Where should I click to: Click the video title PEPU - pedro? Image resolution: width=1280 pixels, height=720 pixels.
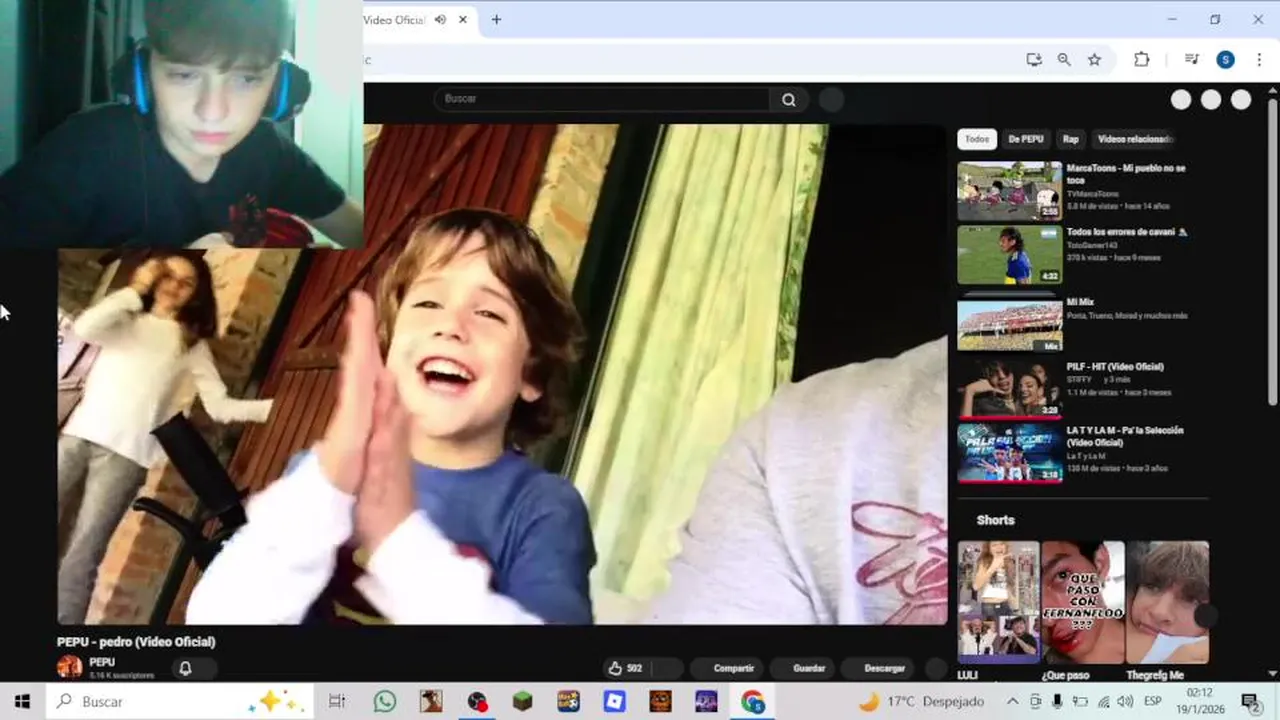tap(136, 642)
